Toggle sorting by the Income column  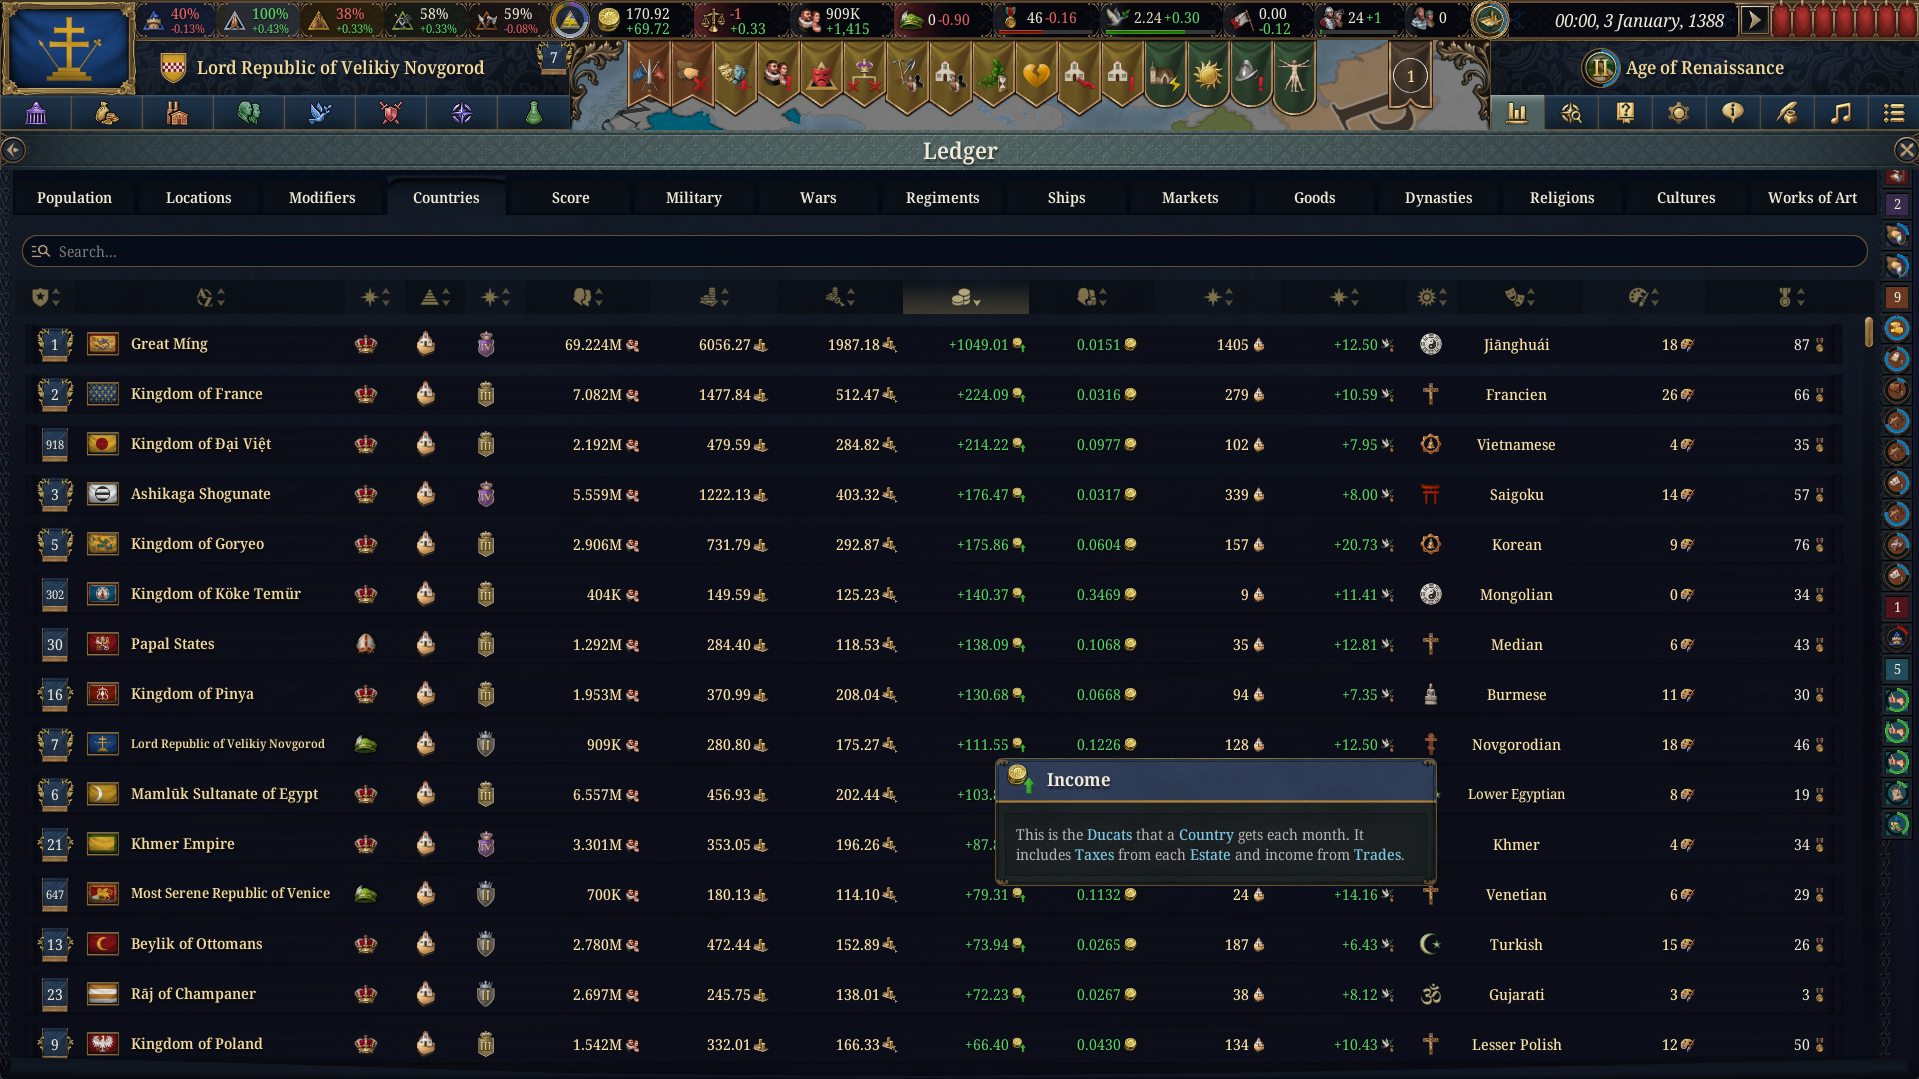(965, 297)
